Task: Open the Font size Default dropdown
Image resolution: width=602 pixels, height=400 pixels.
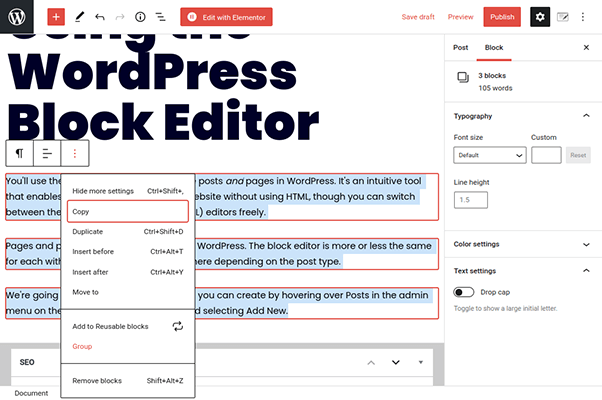Action: point(490,155)
